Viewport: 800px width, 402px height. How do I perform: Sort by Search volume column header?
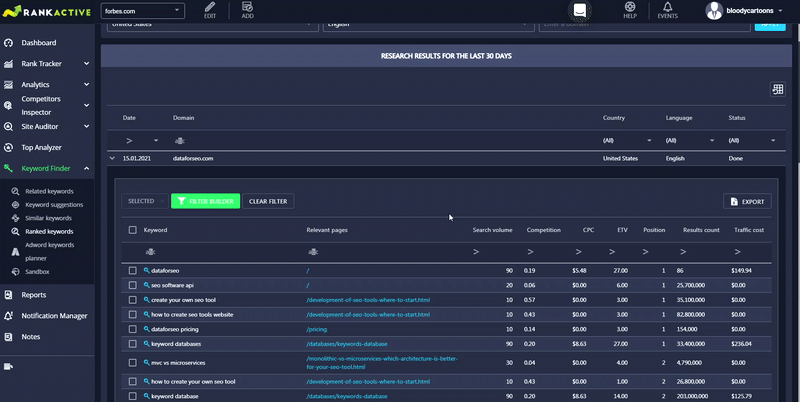pyautogui.click(x=492, y=230)
